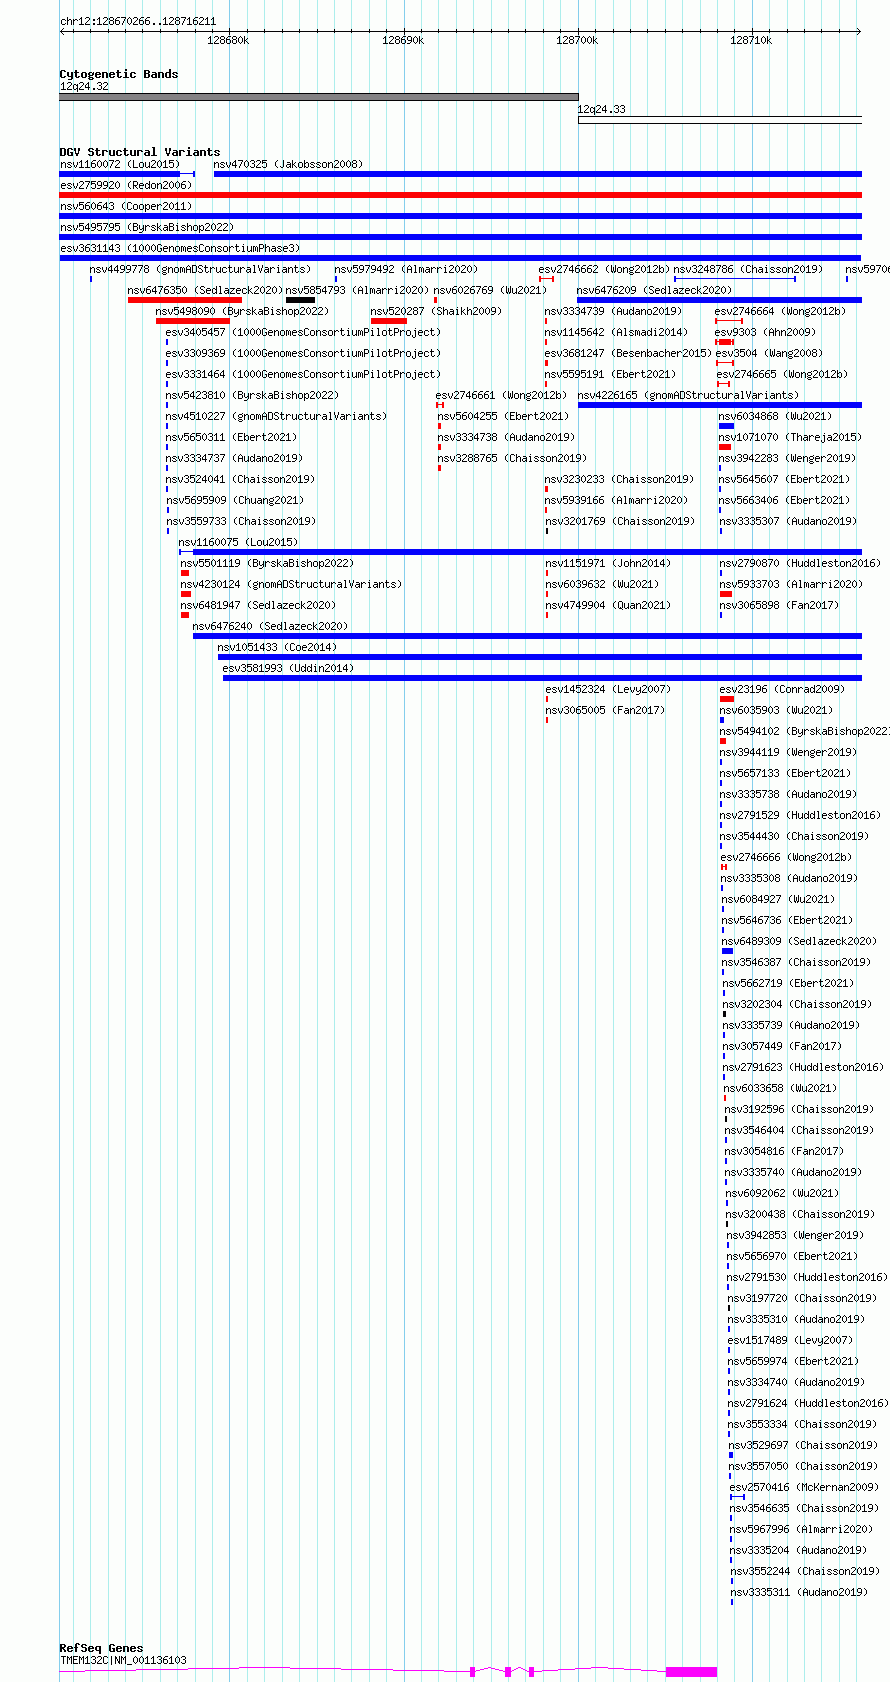
Task: Select variant nsv1071070 (Thareja2015)
Action: coord(790,437)
